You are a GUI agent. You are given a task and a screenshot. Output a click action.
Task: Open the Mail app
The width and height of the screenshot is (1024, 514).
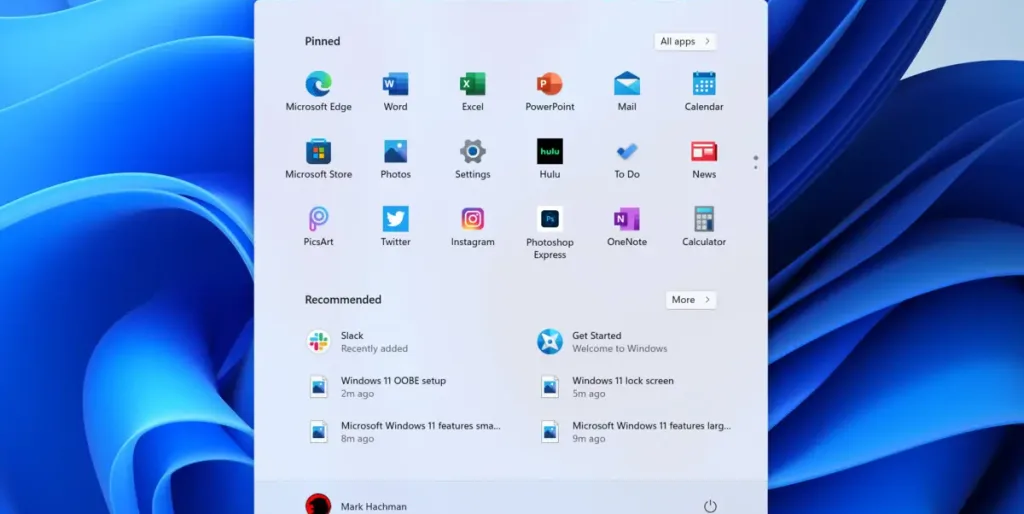tap(627, 91)
